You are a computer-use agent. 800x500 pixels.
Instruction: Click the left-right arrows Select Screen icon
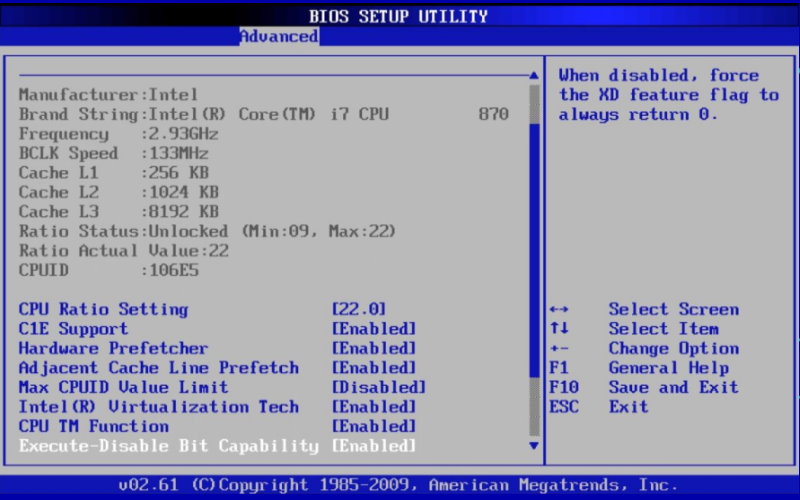point(559,309)
